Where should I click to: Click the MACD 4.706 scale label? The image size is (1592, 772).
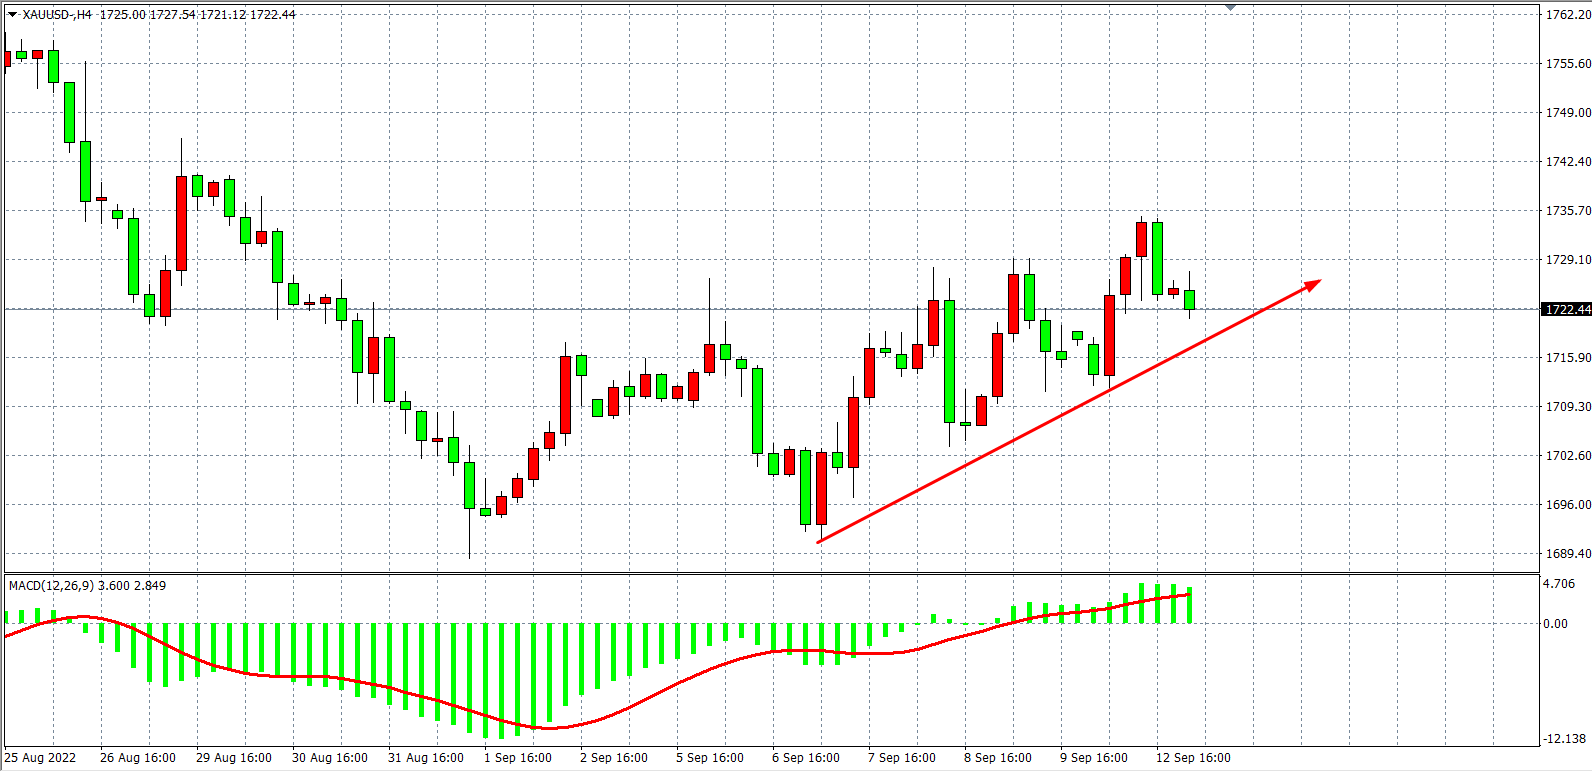[1558, 584]
